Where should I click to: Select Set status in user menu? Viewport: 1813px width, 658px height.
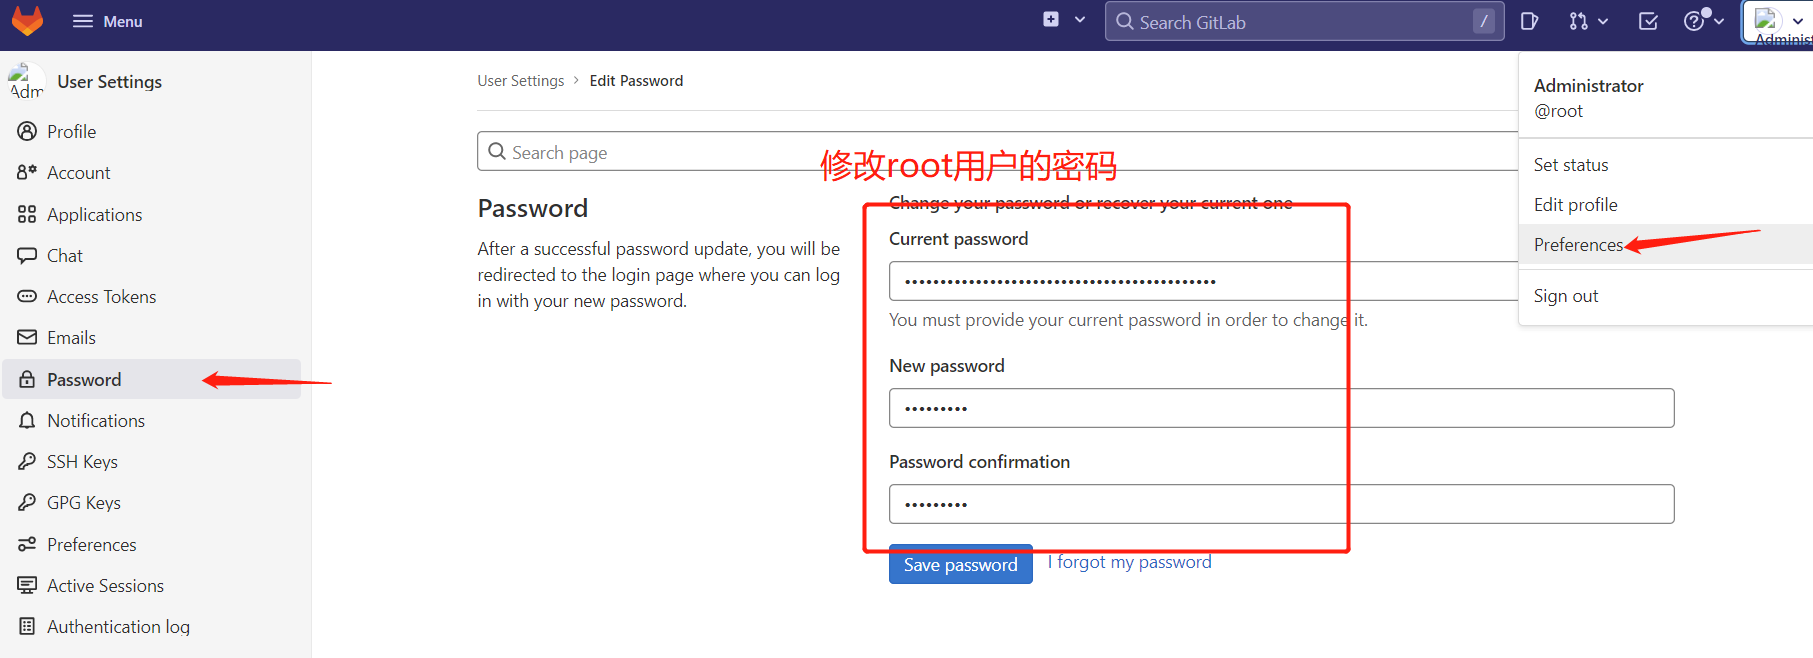coord(1571,165)
